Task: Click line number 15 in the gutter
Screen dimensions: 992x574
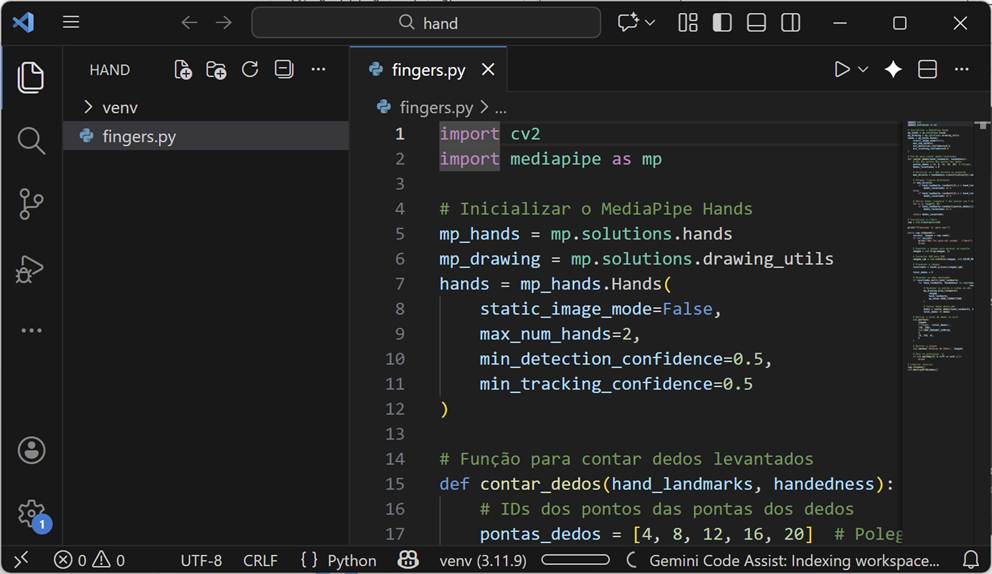Action: pos(395,484)
